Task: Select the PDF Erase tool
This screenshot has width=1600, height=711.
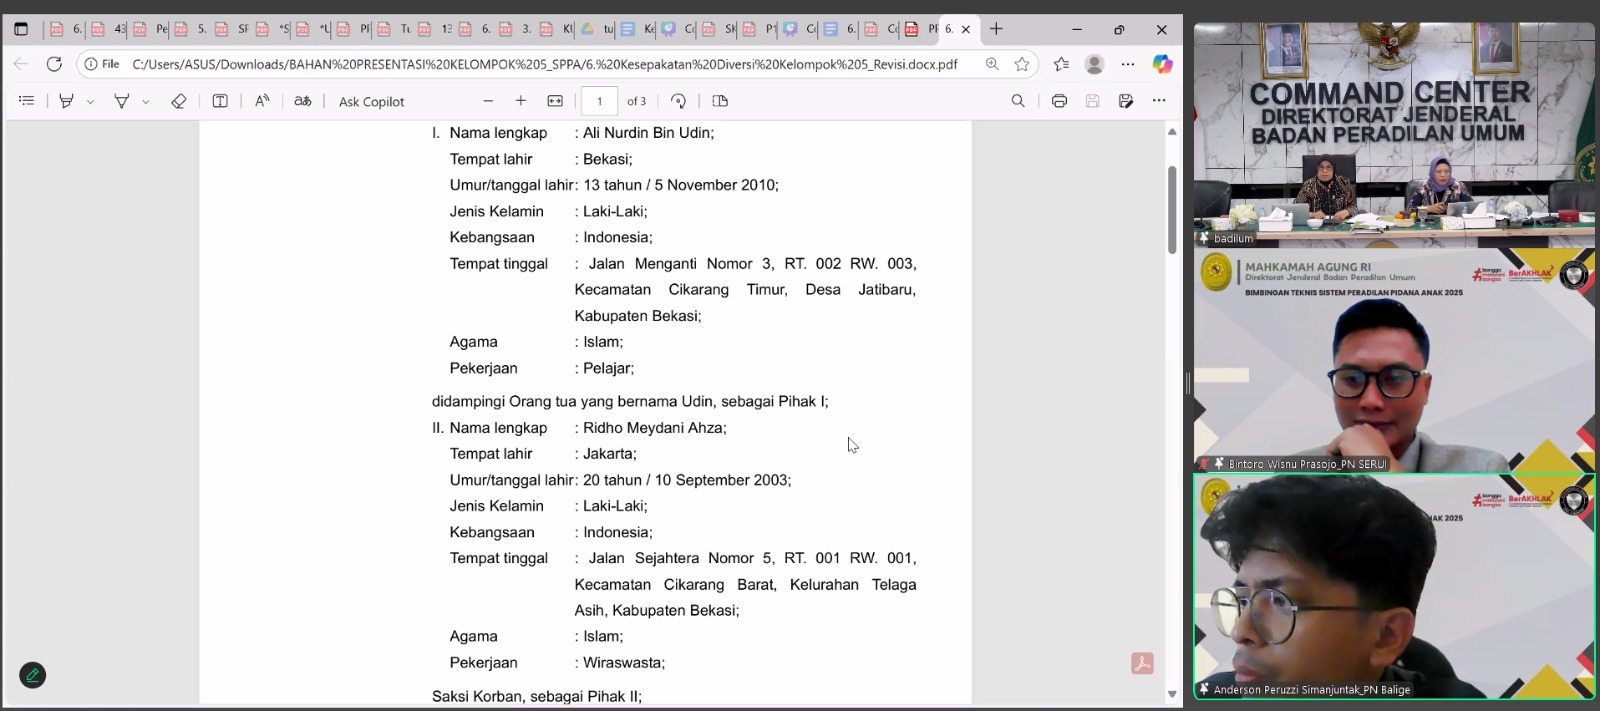Action: point(179,101)
